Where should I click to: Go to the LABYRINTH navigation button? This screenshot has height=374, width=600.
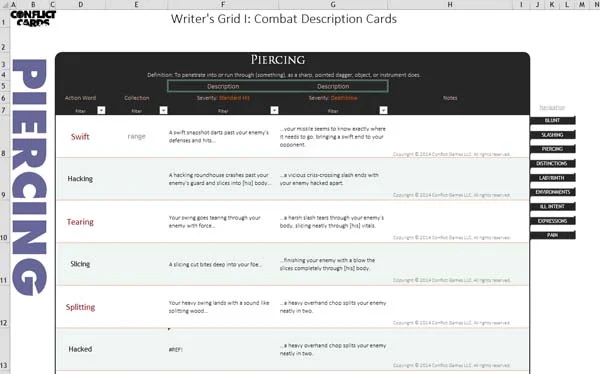(553, 178)
